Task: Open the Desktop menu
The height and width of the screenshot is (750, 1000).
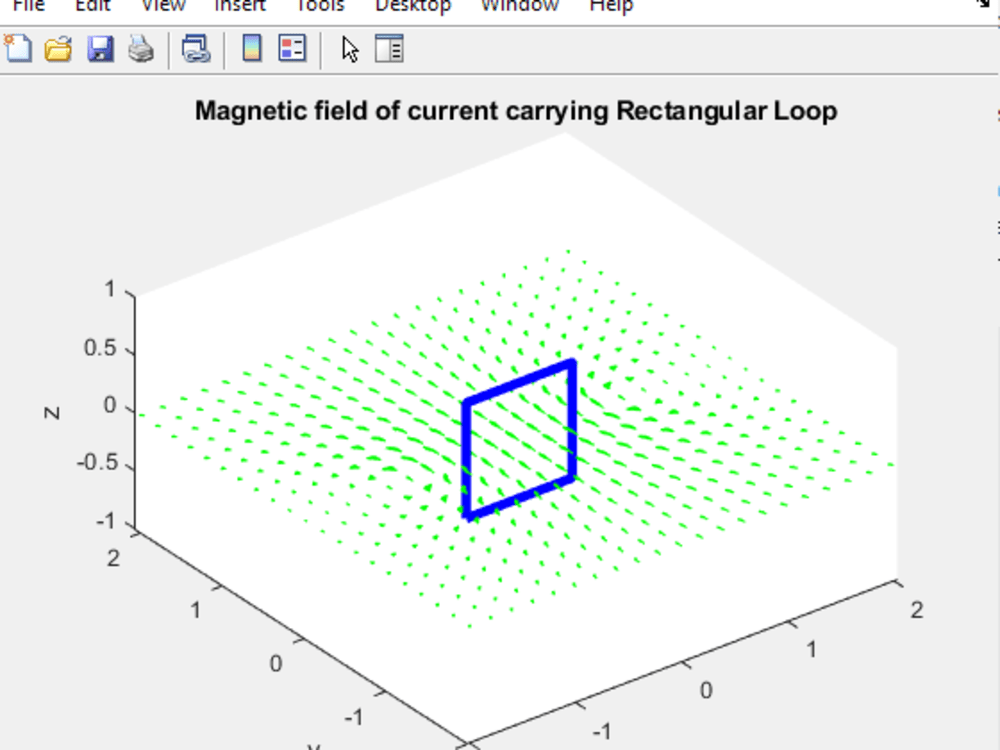Action: click(x=413, y=6)
